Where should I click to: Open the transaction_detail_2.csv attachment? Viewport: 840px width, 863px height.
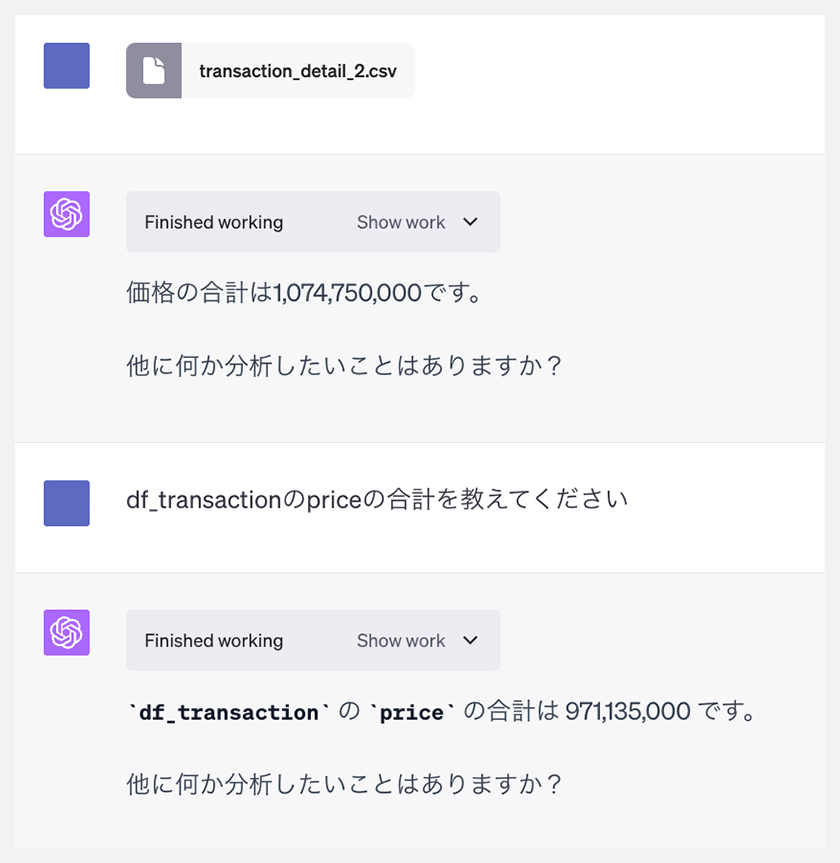270,70
